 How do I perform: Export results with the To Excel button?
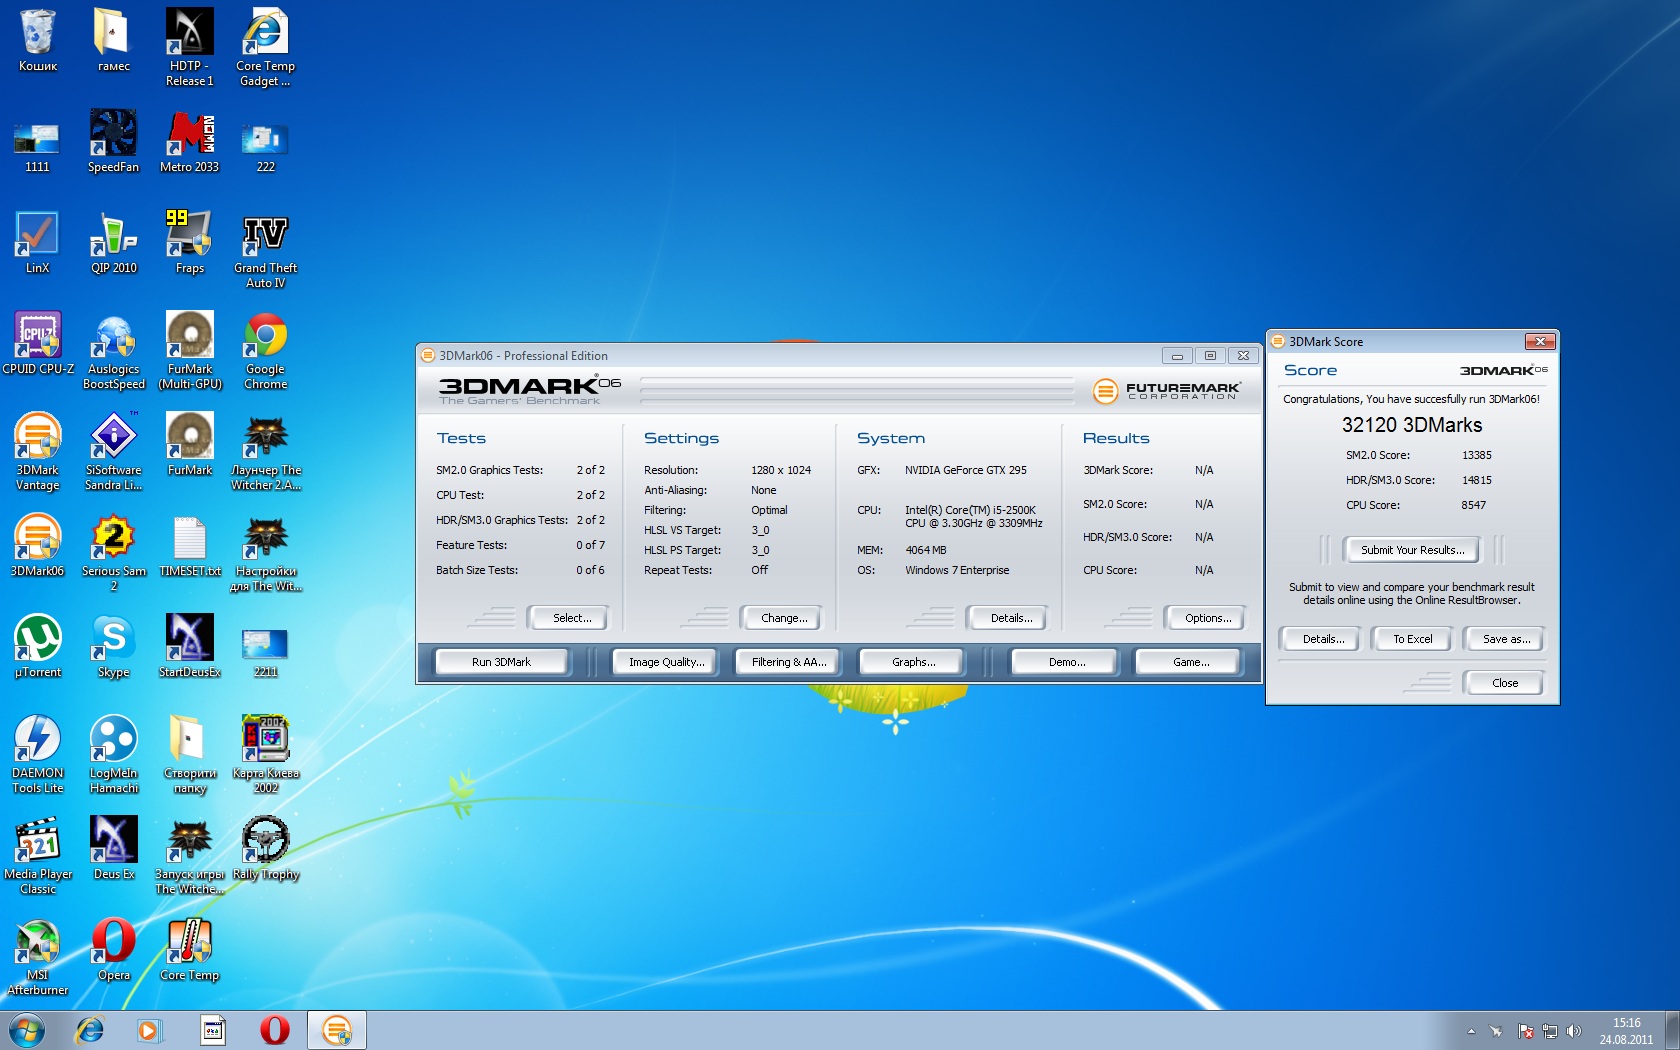(1412, 639)
